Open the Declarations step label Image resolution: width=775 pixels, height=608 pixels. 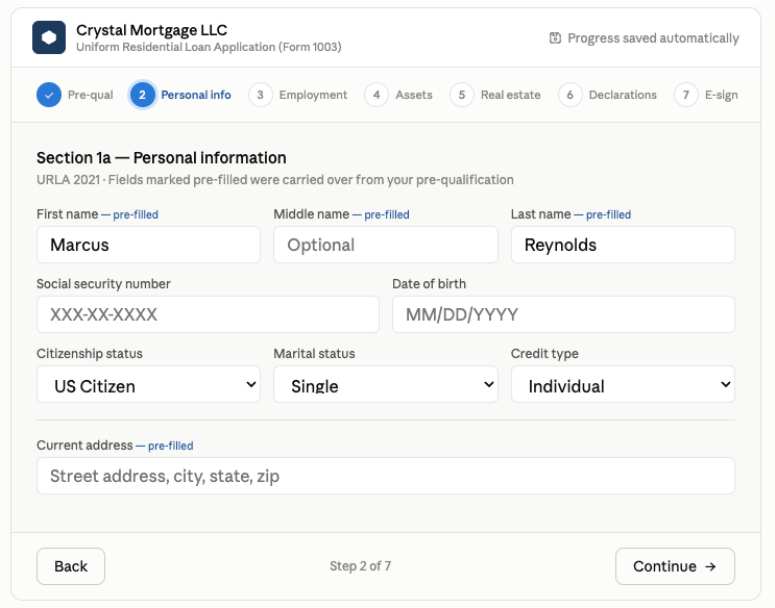tap(623, 95)
